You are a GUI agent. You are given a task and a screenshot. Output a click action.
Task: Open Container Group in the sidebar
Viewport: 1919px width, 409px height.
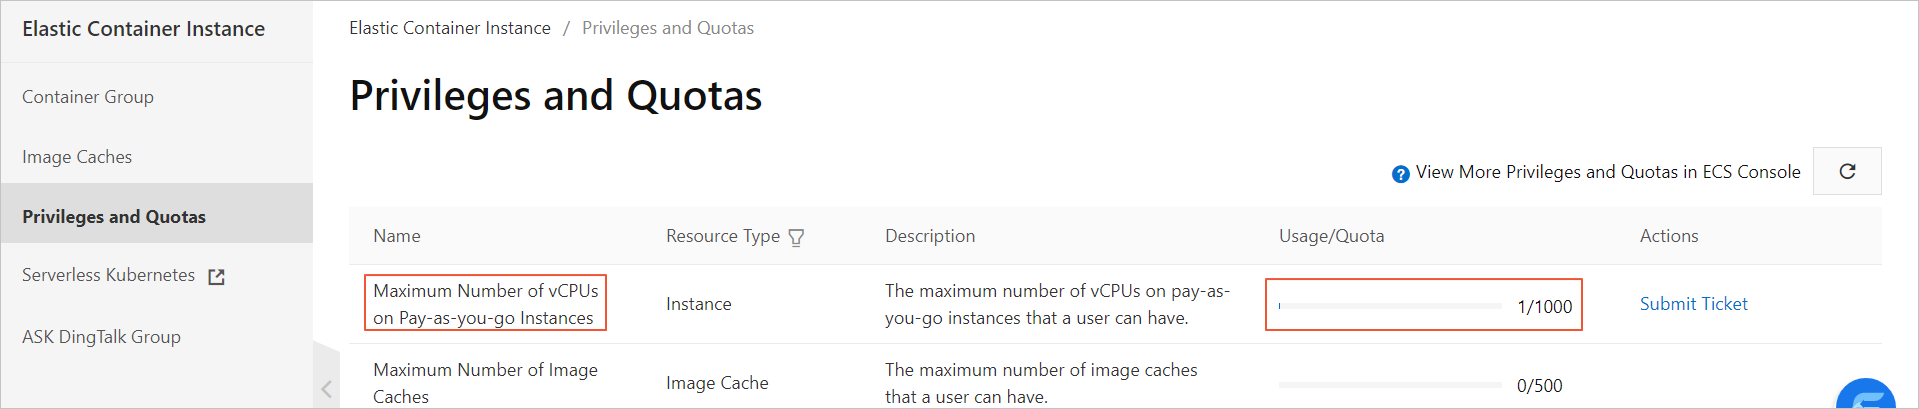[x=88, y=97]
